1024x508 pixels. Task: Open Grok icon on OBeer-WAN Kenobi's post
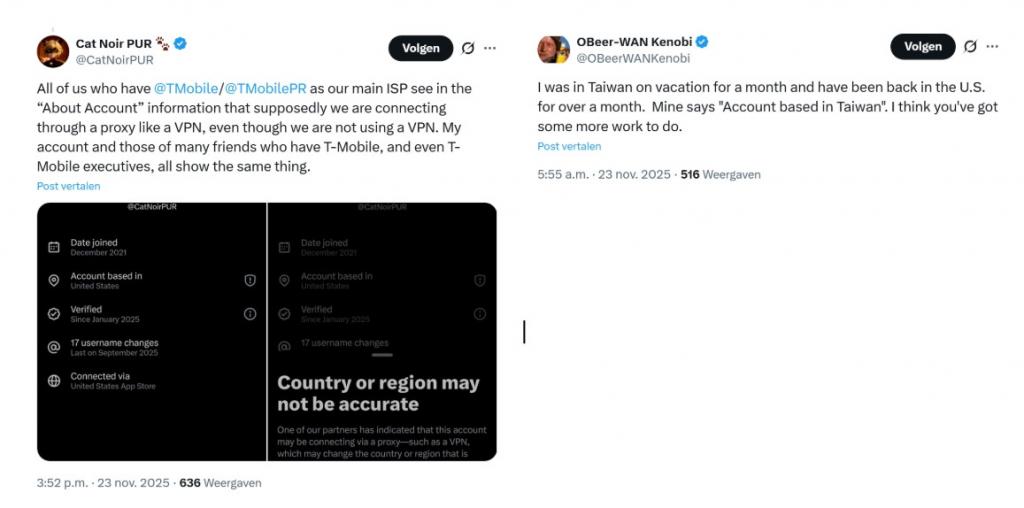(970, 46)
